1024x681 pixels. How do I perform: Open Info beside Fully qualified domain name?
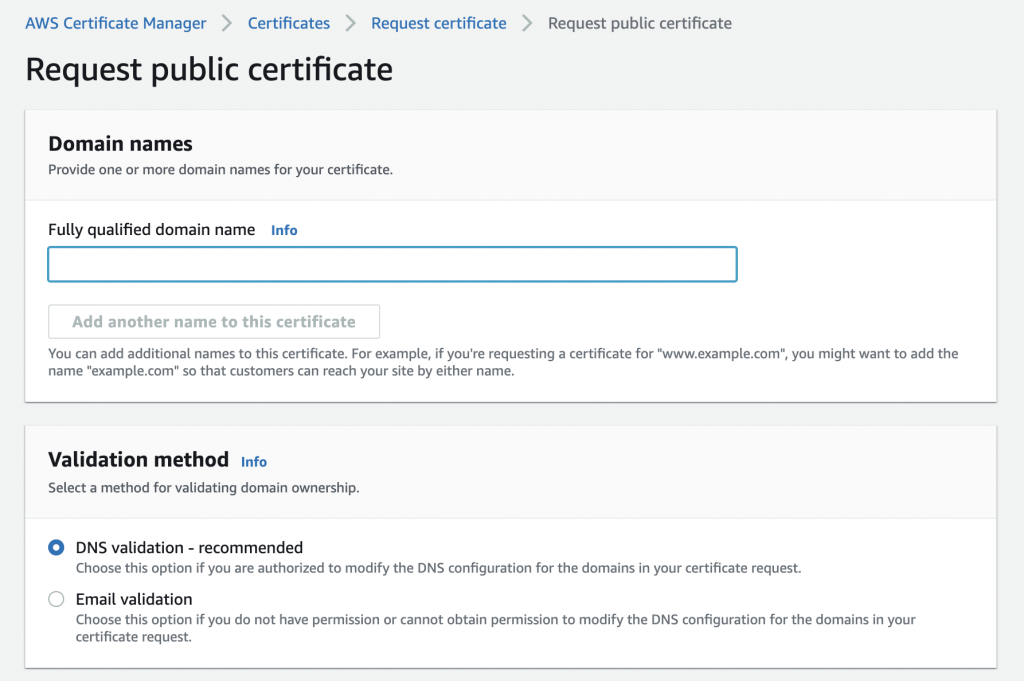284,230
